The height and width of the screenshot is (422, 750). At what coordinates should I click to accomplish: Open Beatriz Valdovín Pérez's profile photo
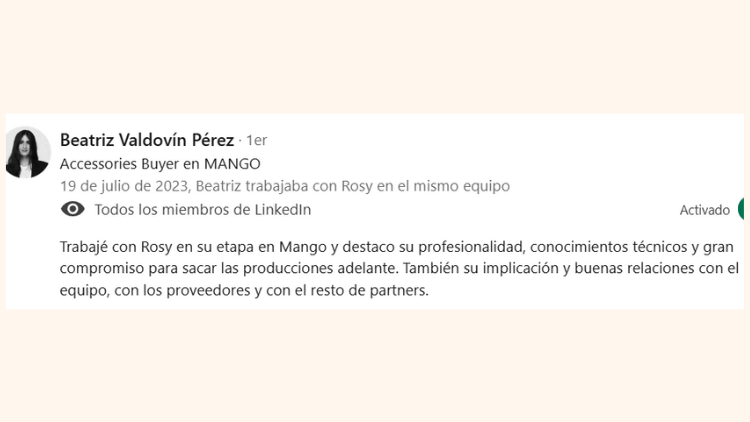click(x=27, y=152)
